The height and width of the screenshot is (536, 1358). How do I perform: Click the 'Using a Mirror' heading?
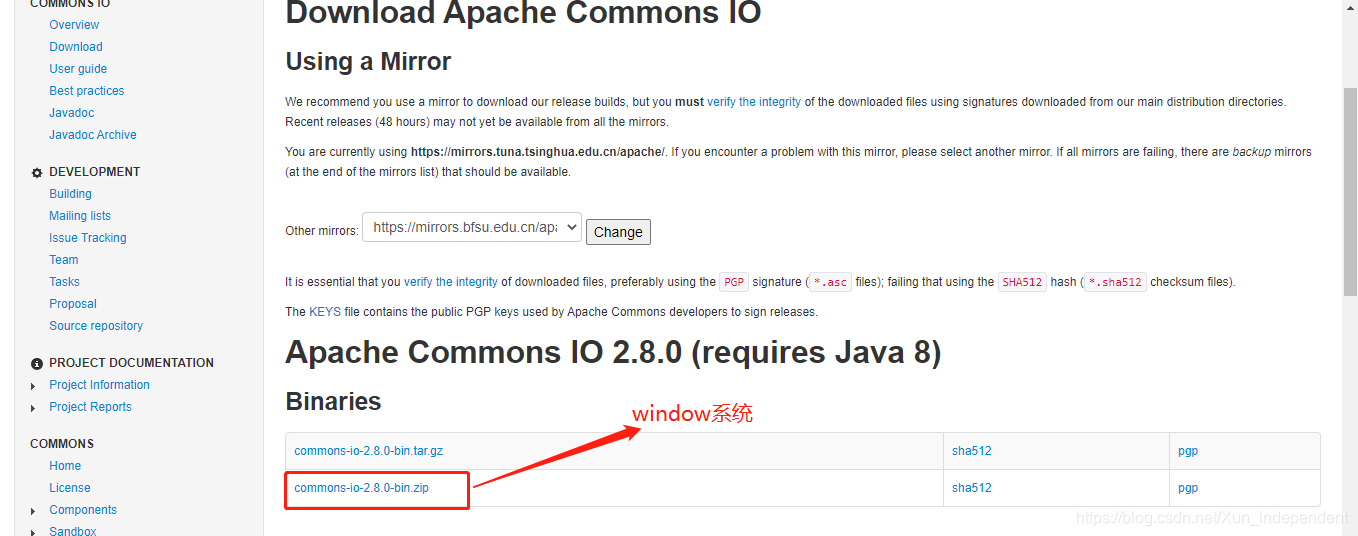368,61
